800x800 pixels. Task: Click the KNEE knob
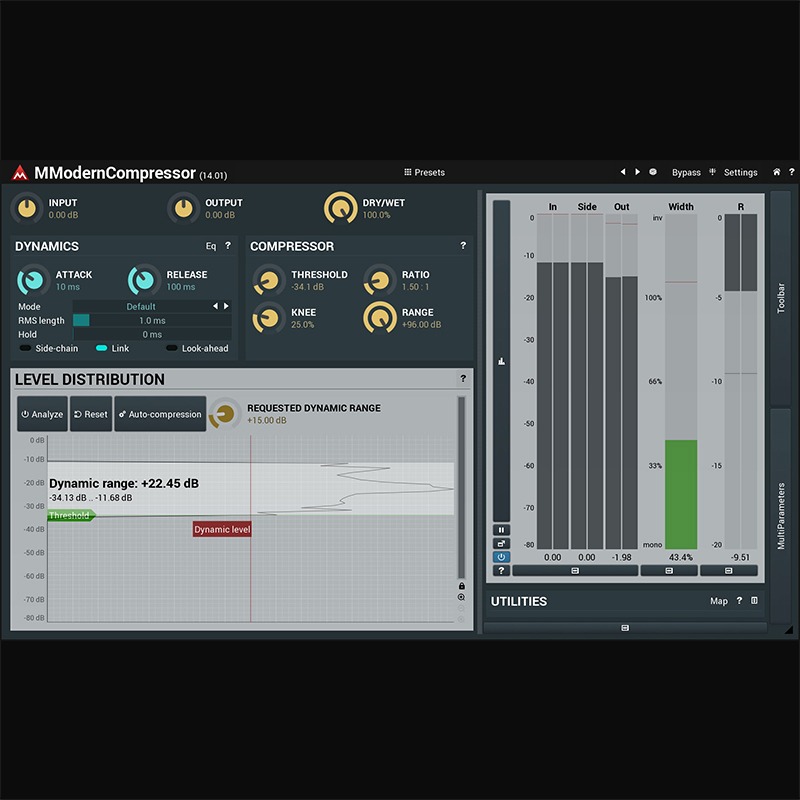(268, 318)
